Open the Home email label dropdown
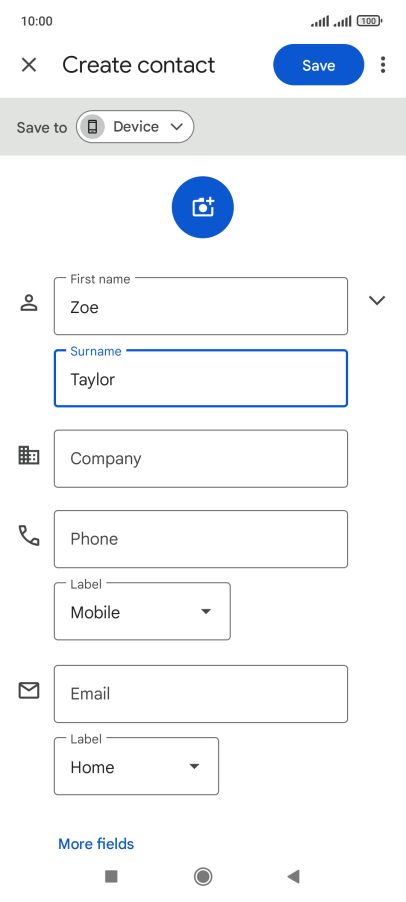The width and height of the screenshot is (406, 902). tap(136, 766)
